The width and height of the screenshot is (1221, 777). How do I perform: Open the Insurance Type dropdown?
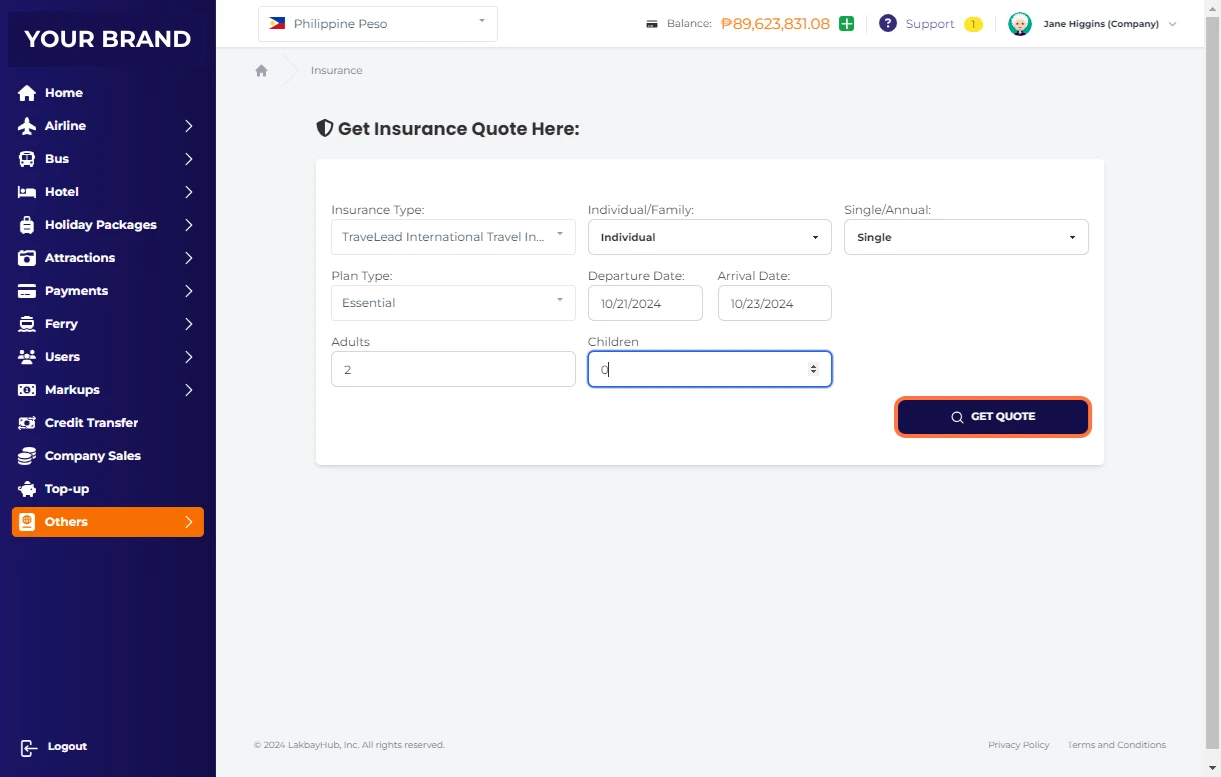[453, 237]
